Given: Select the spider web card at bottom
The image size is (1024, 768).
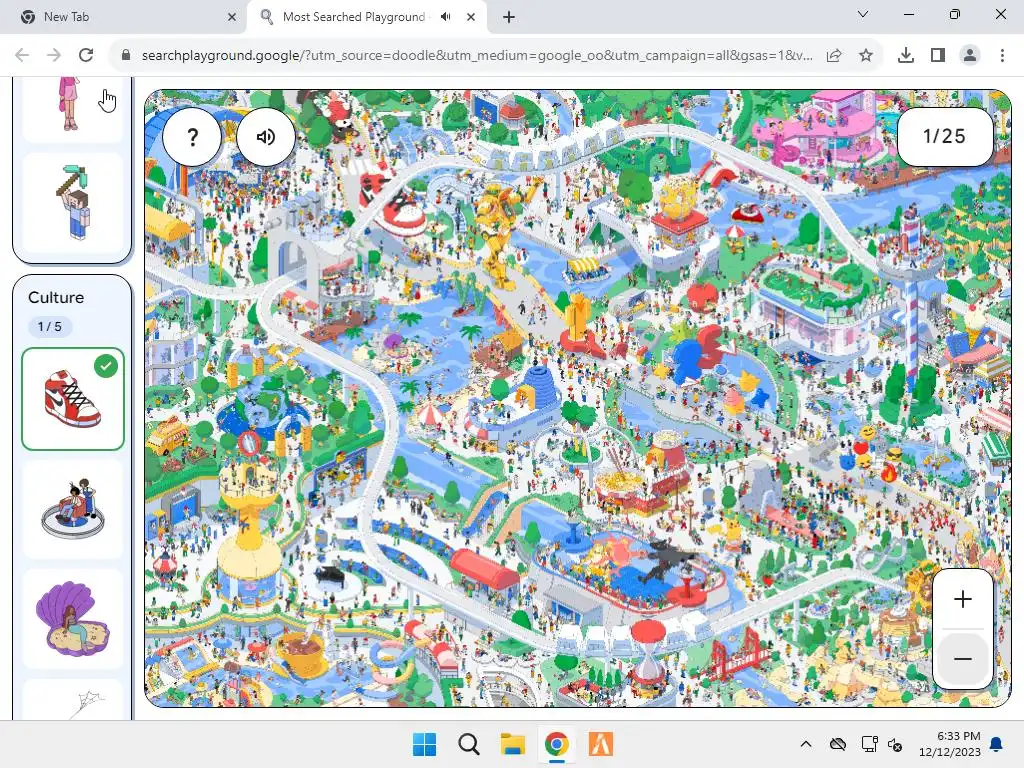Looking at the screenshot, I should point(72,700).
